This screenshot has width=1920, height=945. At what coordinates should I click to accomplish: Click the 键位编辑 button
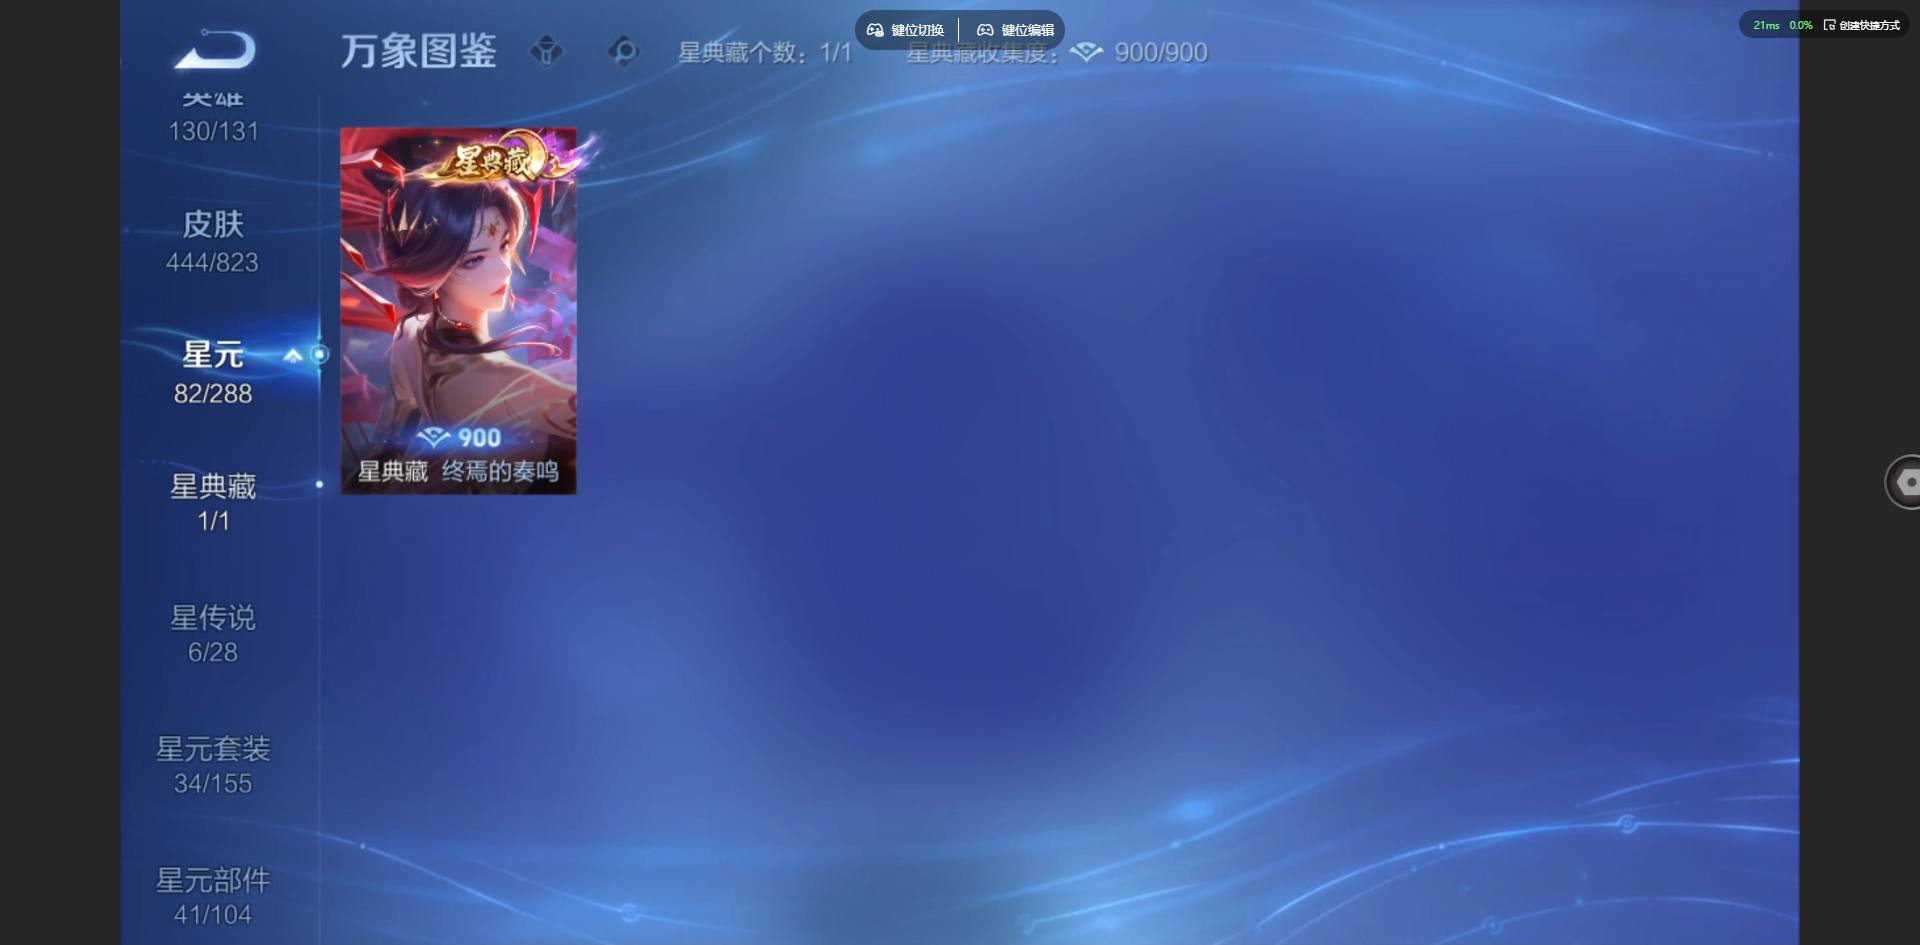(1015, 30)
